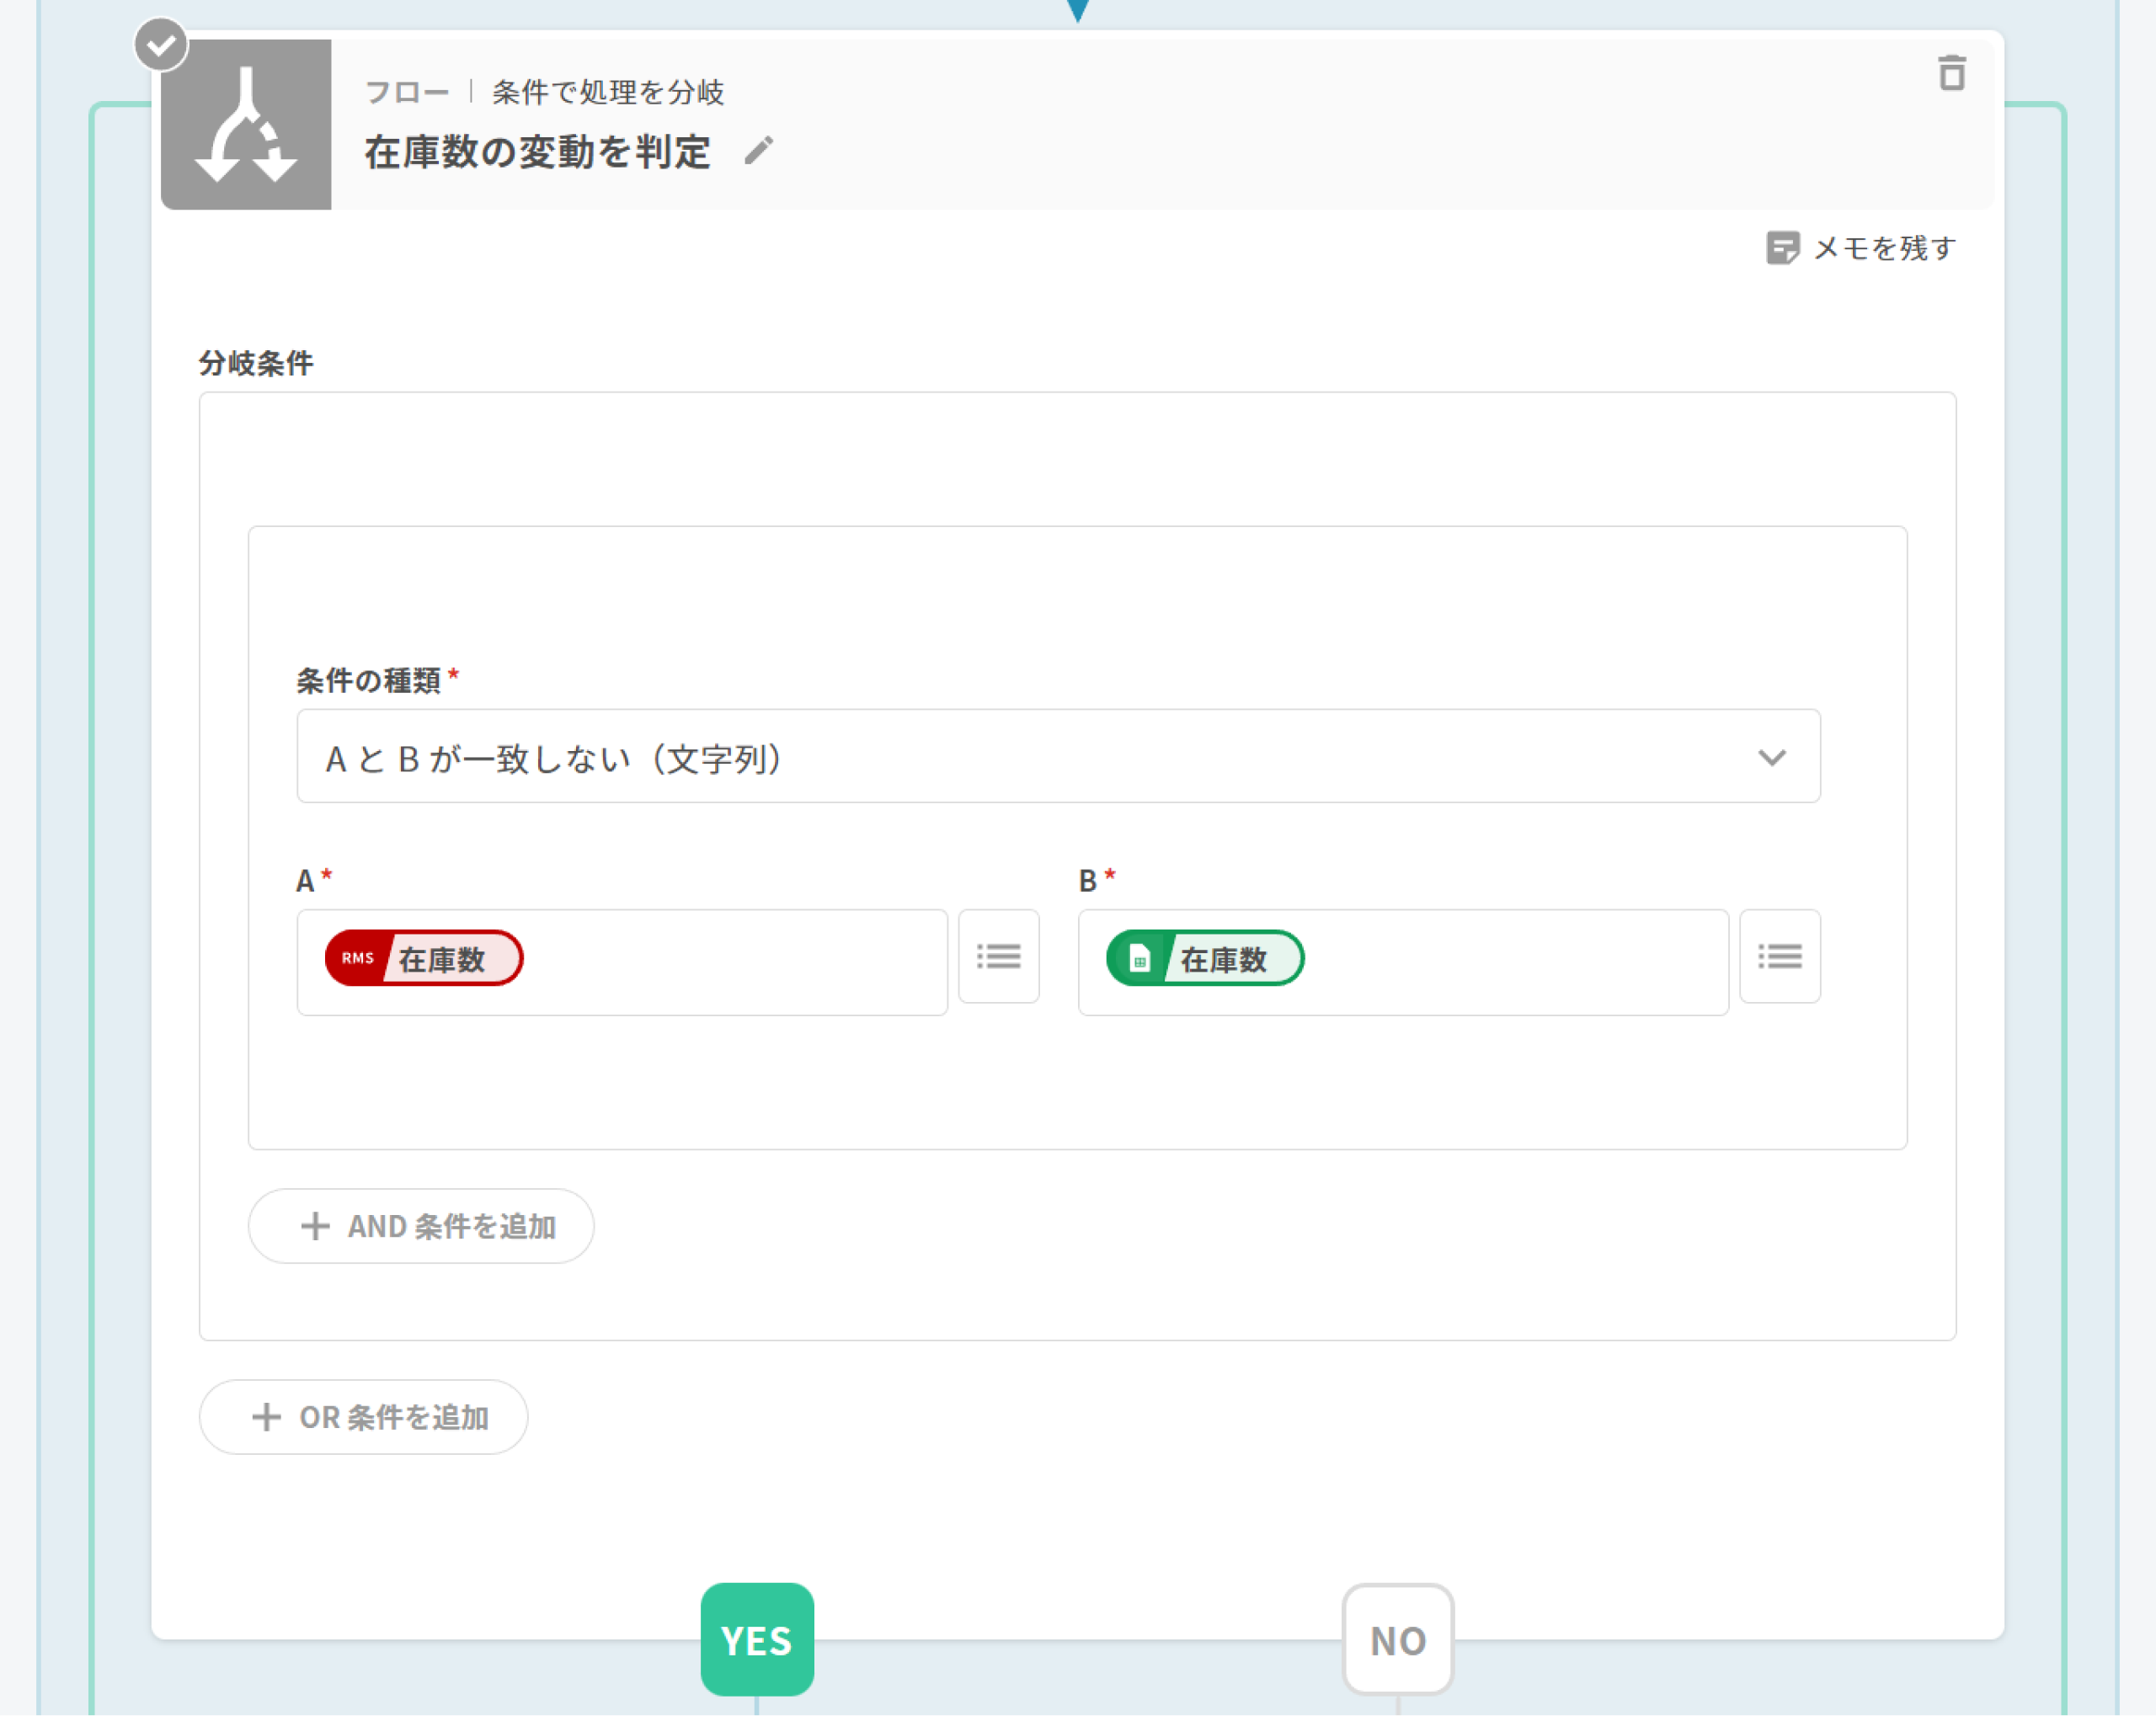Open the variable list icon for field B
This screenshot has height=1716, width=2156.
click(1779, 957)
